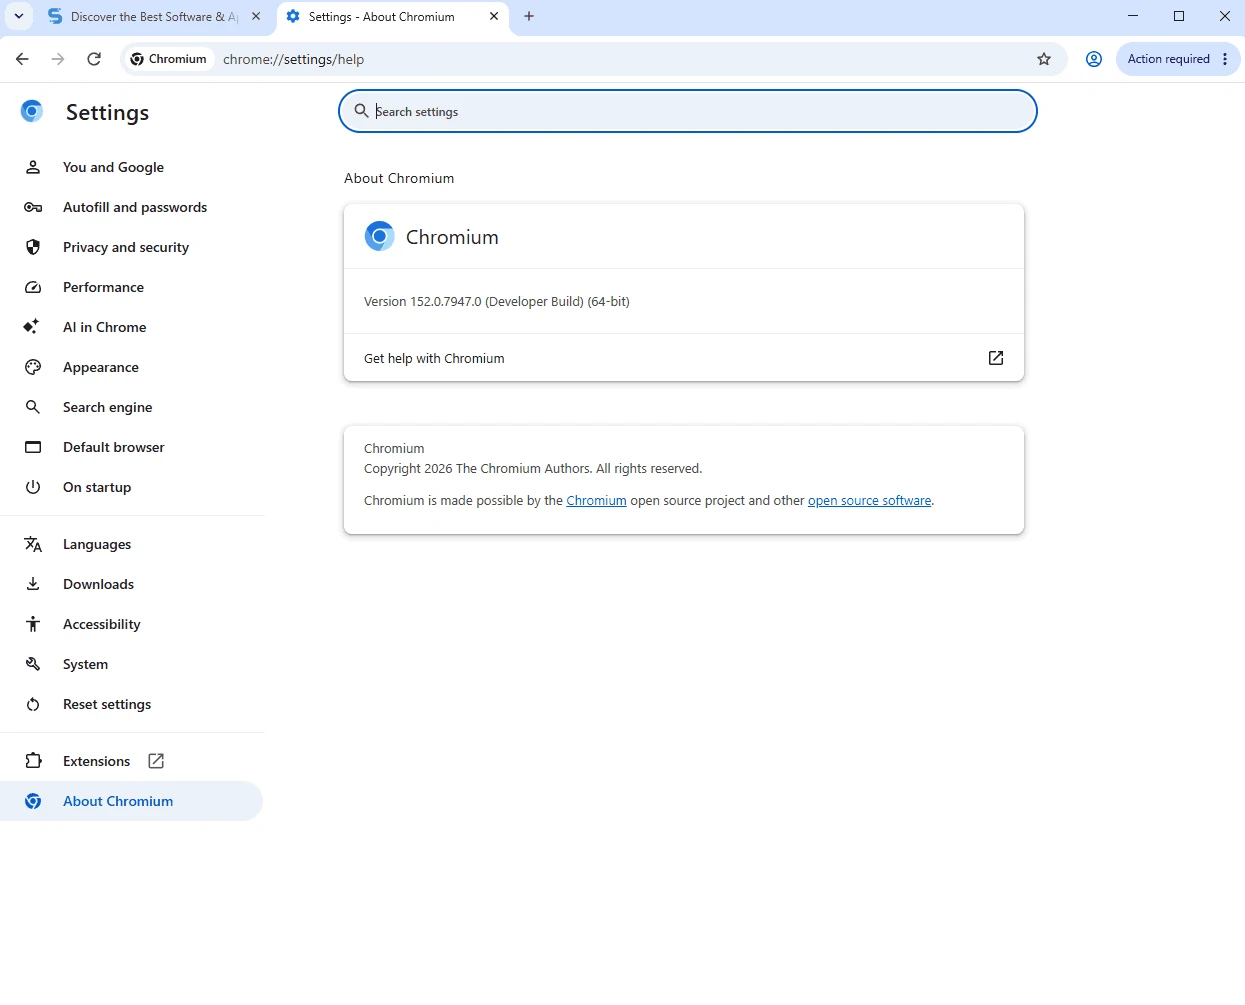Bookmark this tab with the star icon
Image resolution: width=1245 pixels, height=1005 pixels.
1044,59
